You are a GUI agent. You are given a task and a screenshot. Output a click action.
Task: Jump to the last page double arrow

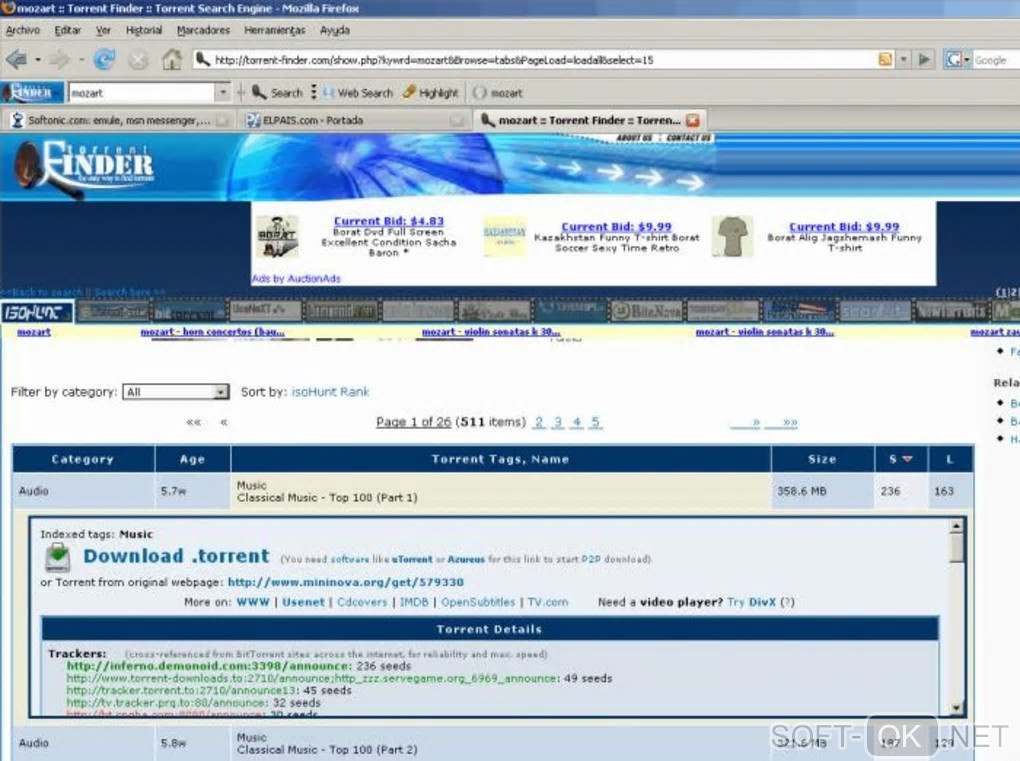pos(790,423)
